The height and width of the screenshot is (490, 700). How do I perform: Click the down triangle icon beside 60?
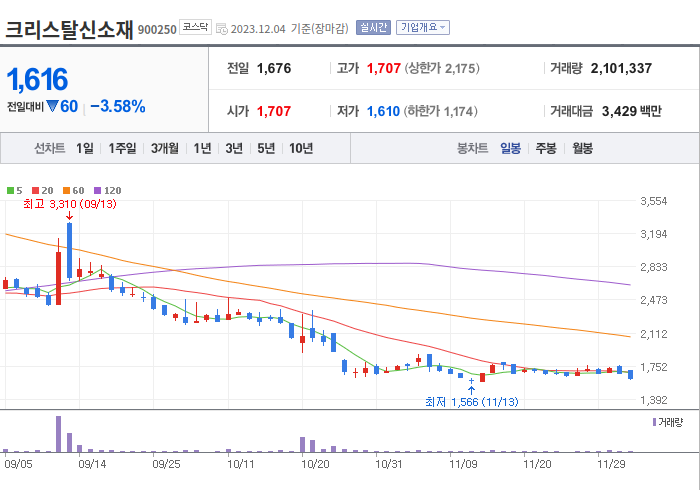click(52, 106)
